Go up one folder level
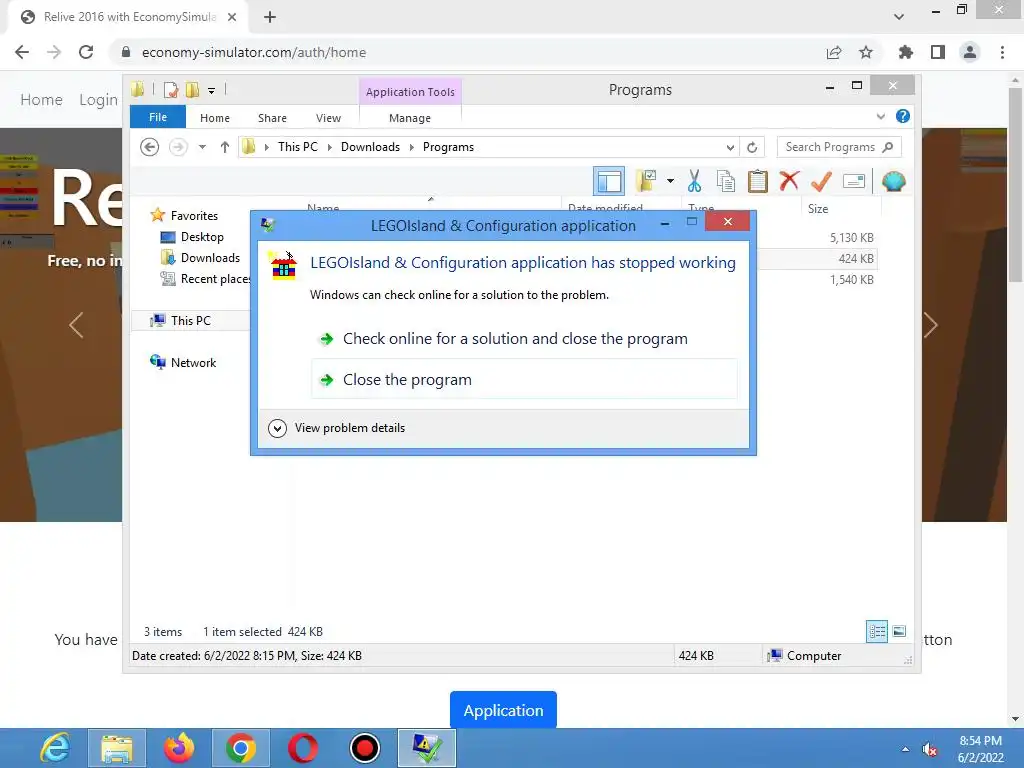 (x=225, y=147)
